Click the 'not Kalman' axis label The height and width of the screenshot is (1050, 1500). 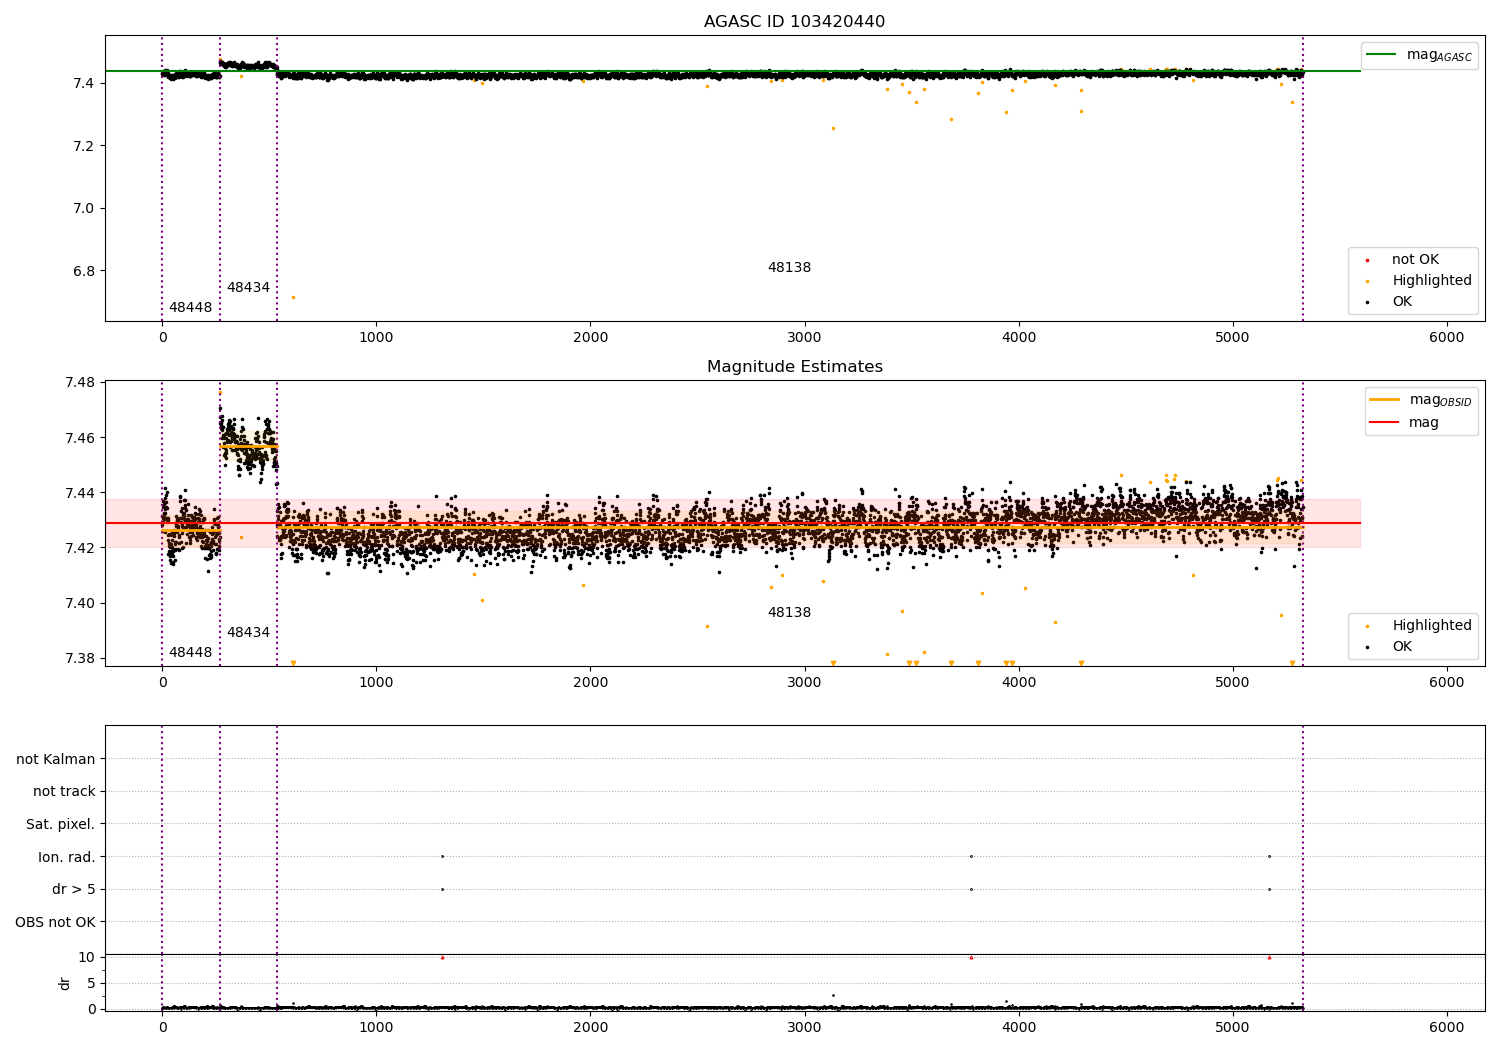pyautogui.click(x=56, y=760)
